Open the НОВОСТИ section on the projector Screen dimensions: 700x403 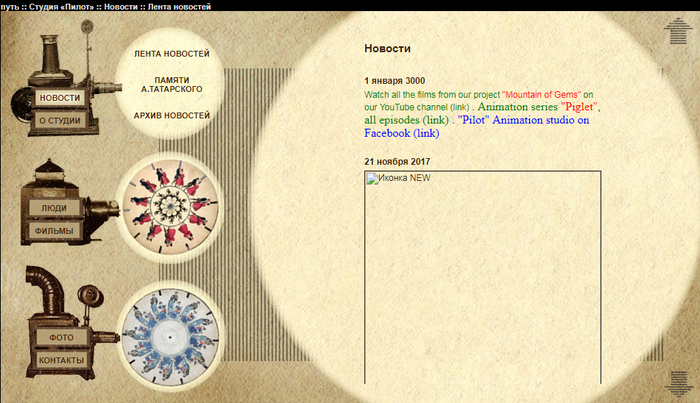coord(60,97)
